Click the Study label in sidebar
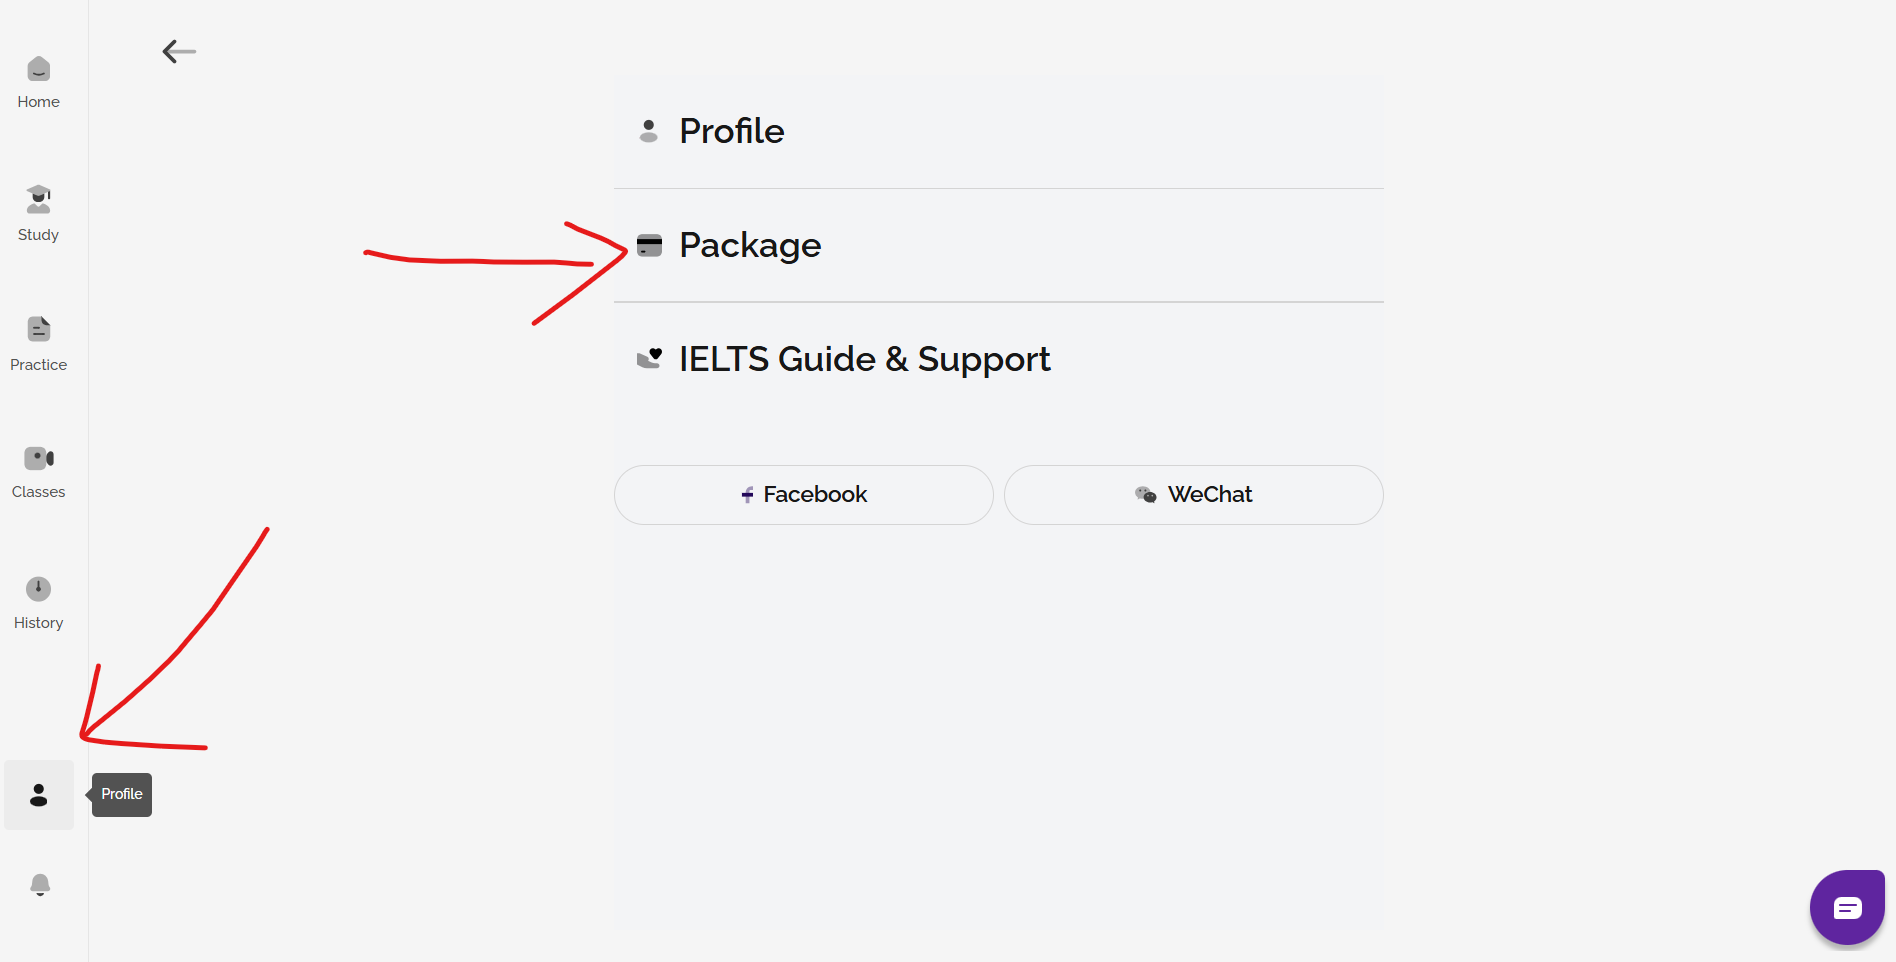The height and width of the screenshot is (962, 1896). click(38, 235)
